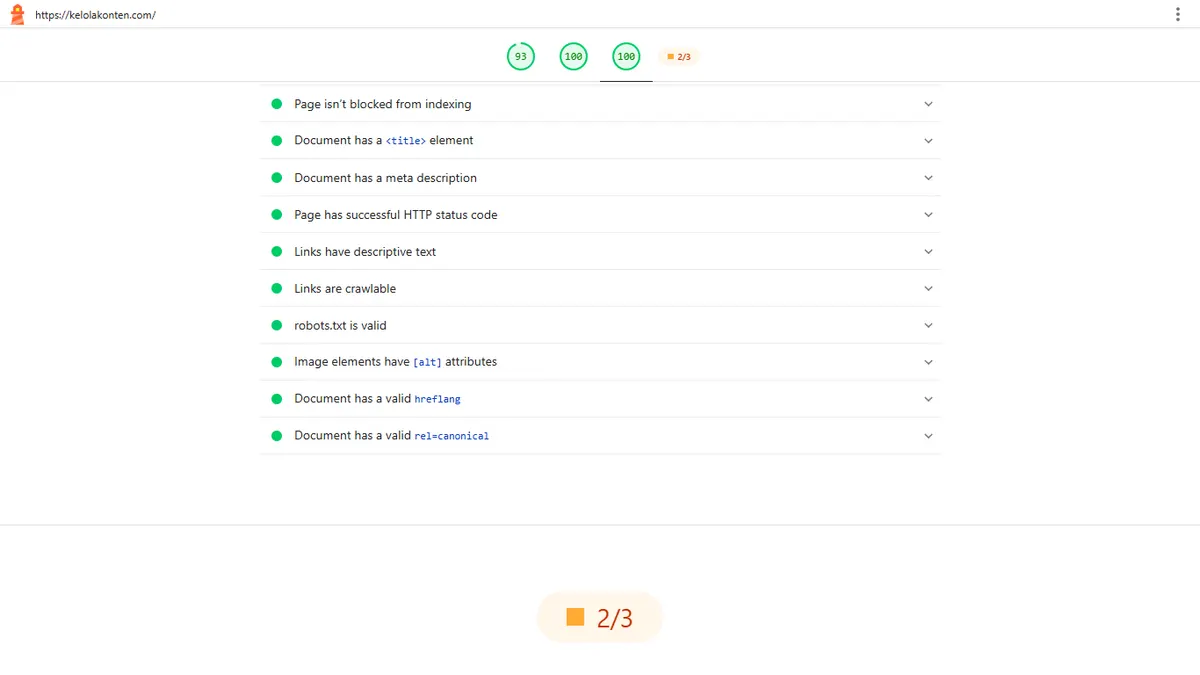
Task: Expand 'Links have descriptive text' chevron
Action: pyautogui.click(x=928, y=252)
